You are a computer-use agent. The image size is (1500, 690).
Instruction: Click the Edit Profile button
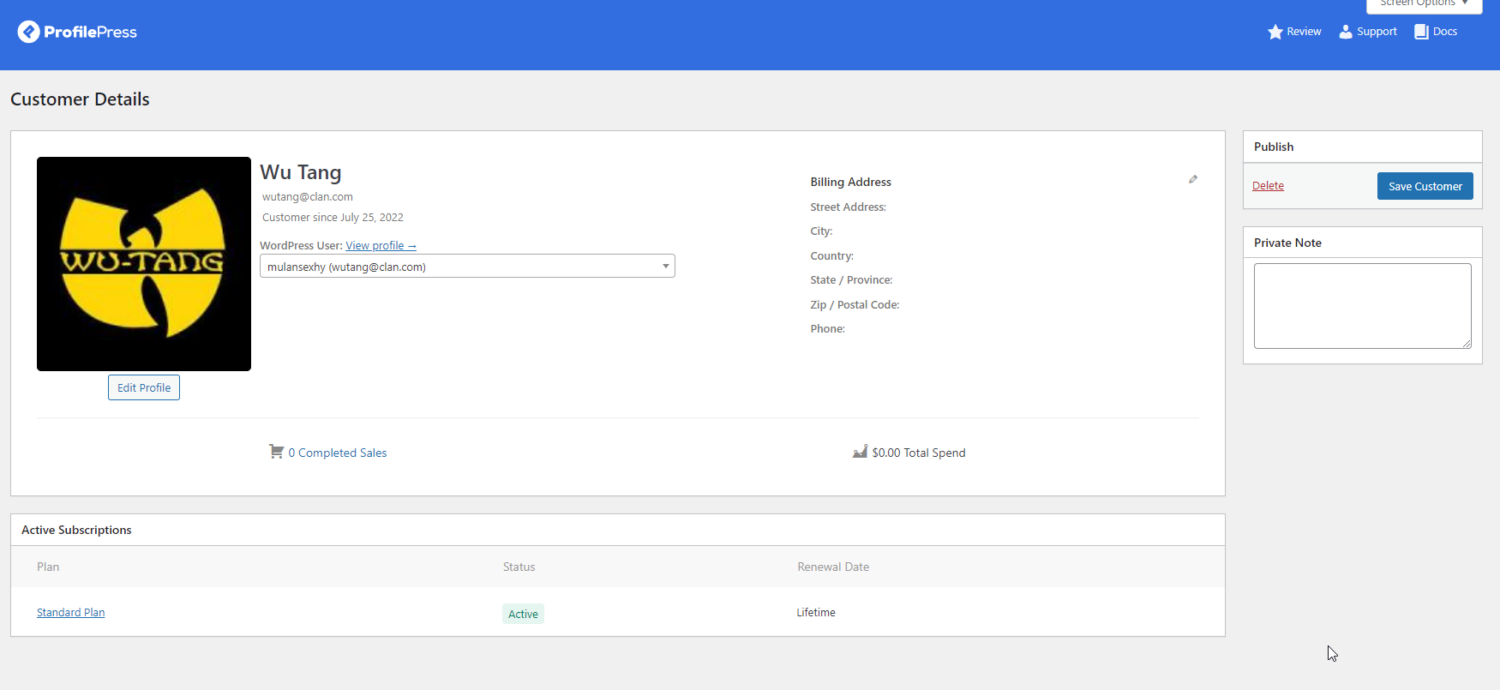(144, 388)
